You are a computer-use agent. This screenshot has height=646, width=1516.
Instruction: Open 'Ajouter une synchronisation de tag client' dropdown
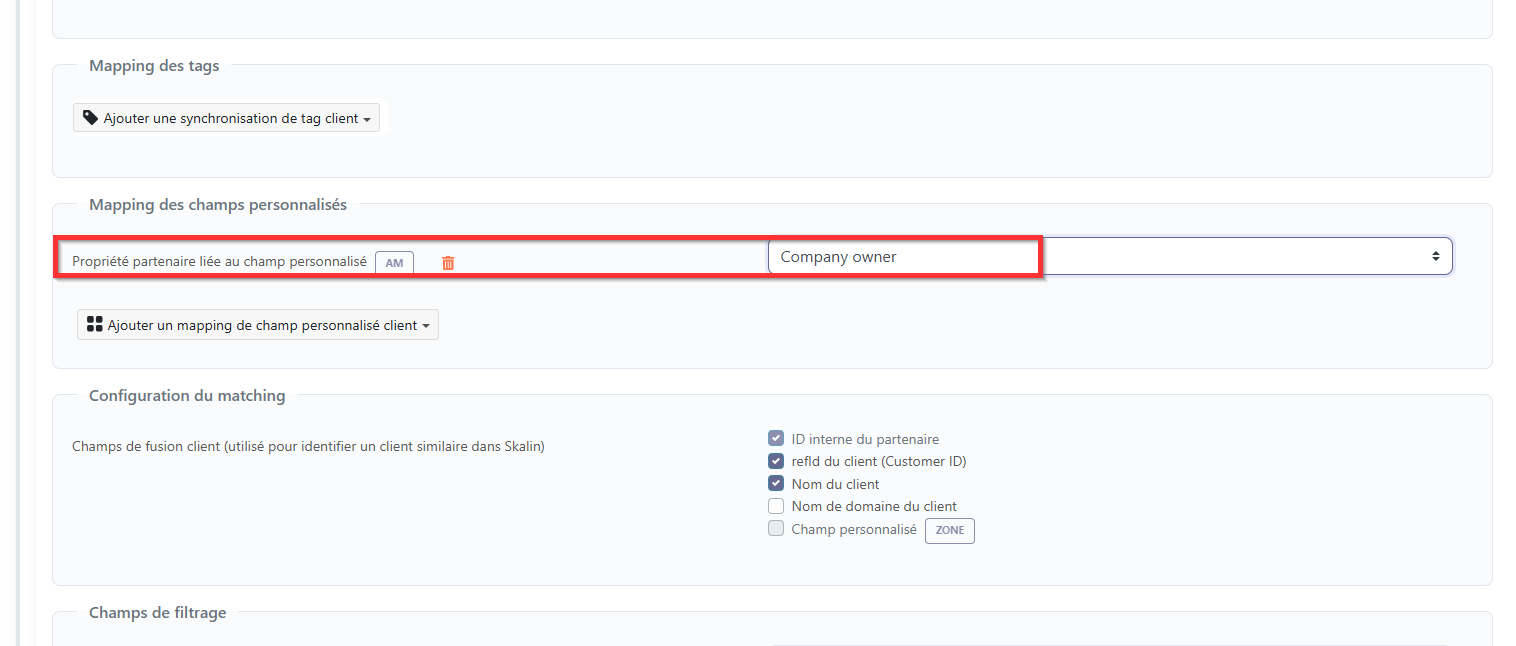click(x=227, y=118)
